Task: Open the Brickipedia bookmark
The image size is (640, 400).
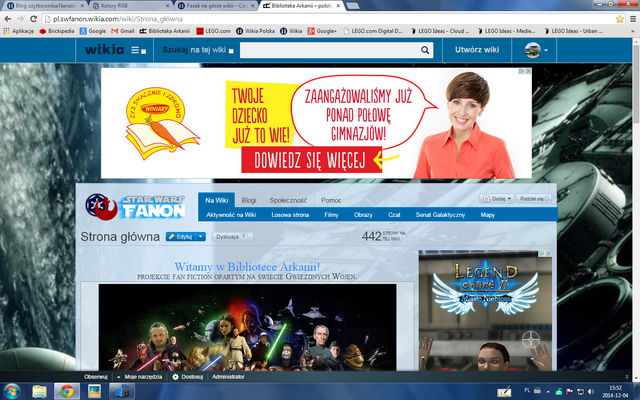Action: click(57, 31)
